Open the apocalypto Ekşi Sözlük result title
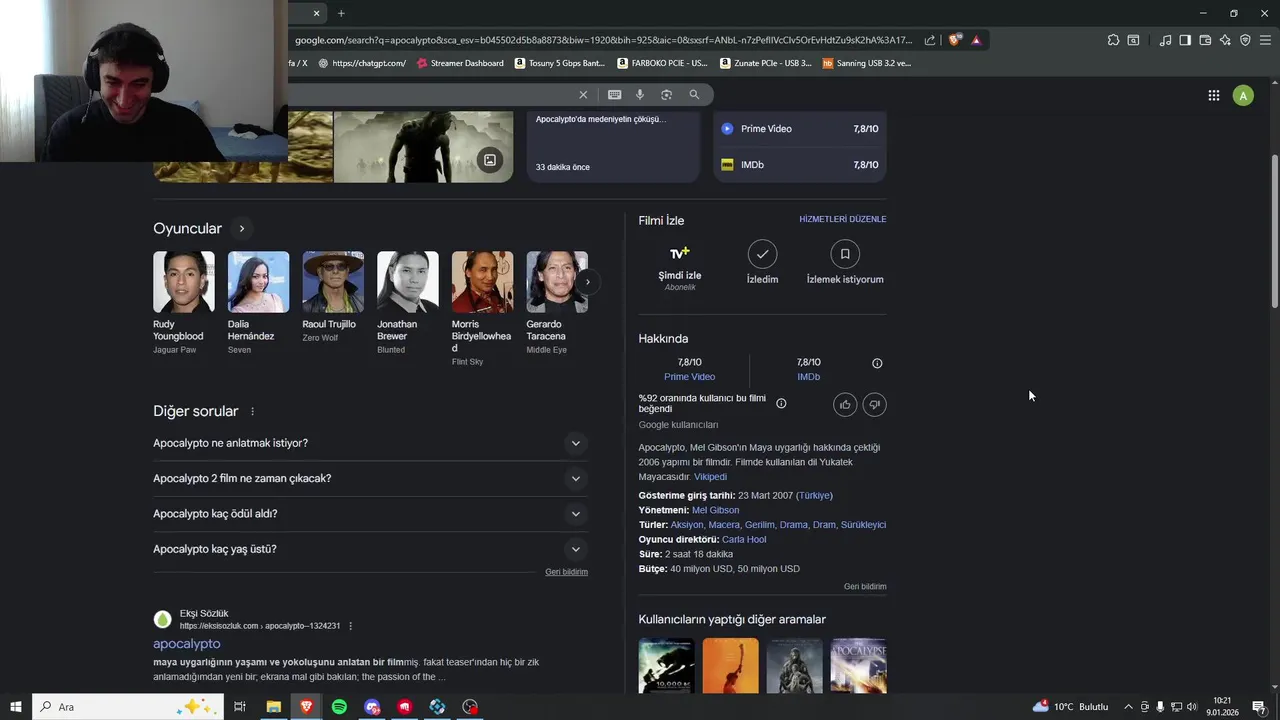The image size is (1280, 720). point(187,644)
